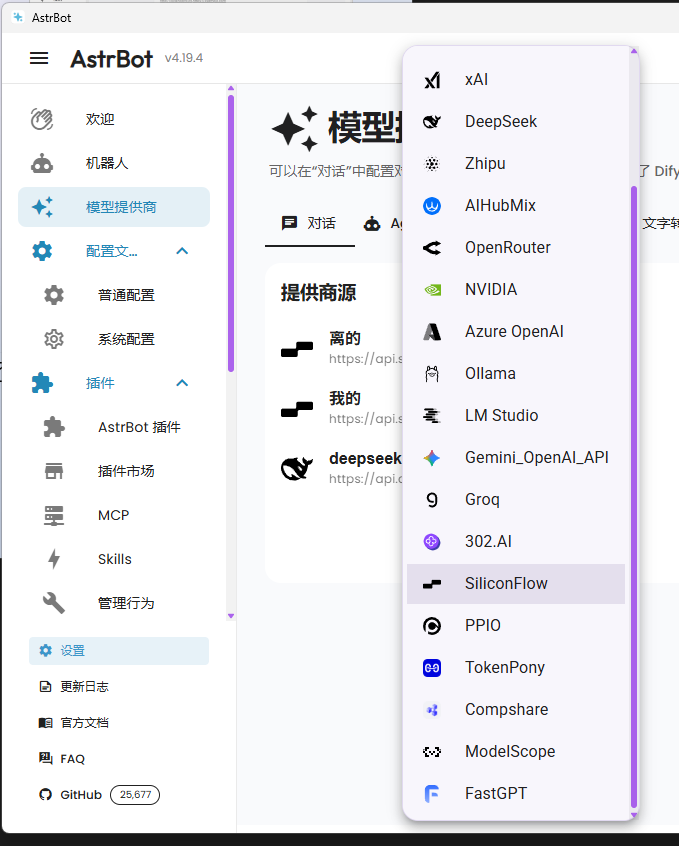The height and width of the screenshot is (846, 679).
Task: Click the Compshare logo icon
Action: point(432,710)
